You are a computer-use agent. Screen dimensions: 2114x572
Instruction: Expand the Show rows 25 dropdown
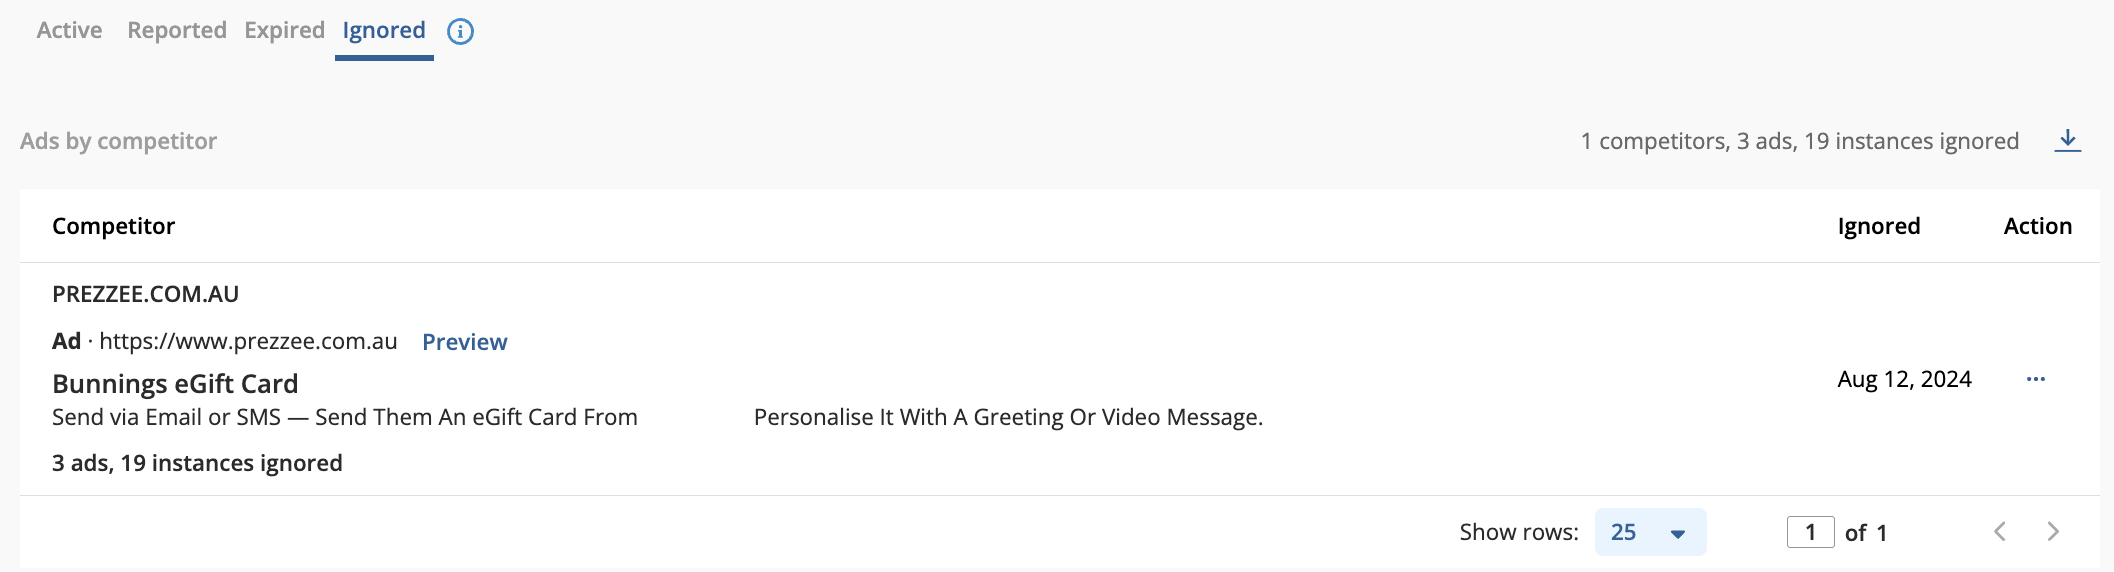[x=1650, y=532]
